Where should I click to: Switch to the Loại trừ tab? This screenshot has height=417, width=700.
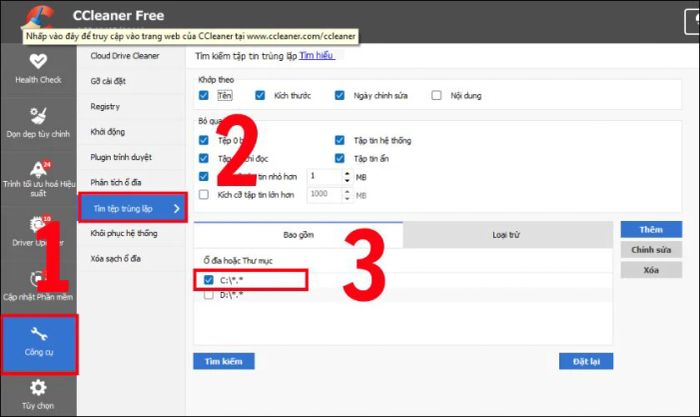507,235
